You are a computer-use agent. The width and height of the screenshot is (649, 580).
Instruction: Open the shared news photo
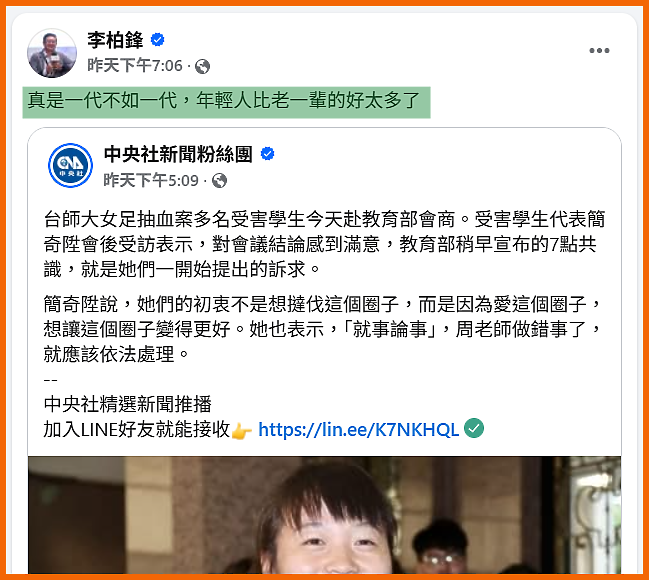point(324,515)
